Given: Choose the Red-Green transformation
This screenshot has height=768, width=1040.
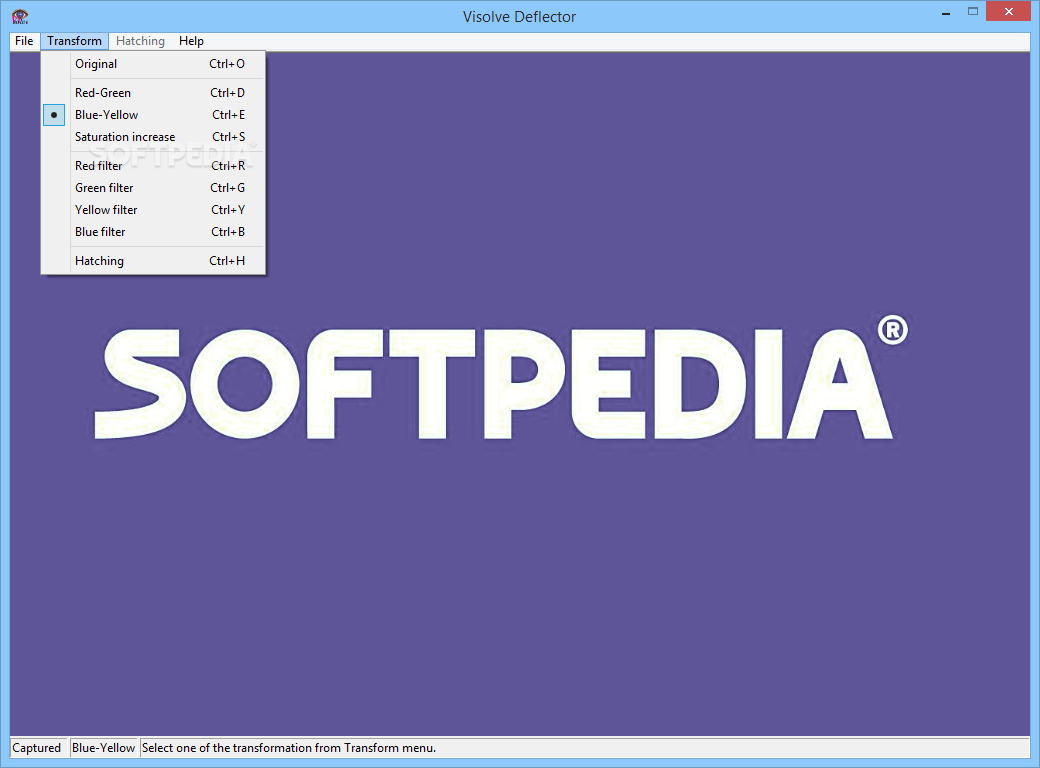Looking at the screenshot, I should click(153, 93).
